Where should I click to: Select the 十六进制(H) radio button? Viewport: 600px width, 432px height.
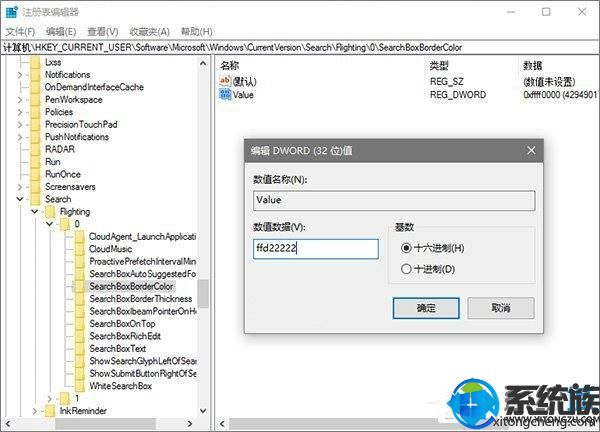[x=406, y=248]
